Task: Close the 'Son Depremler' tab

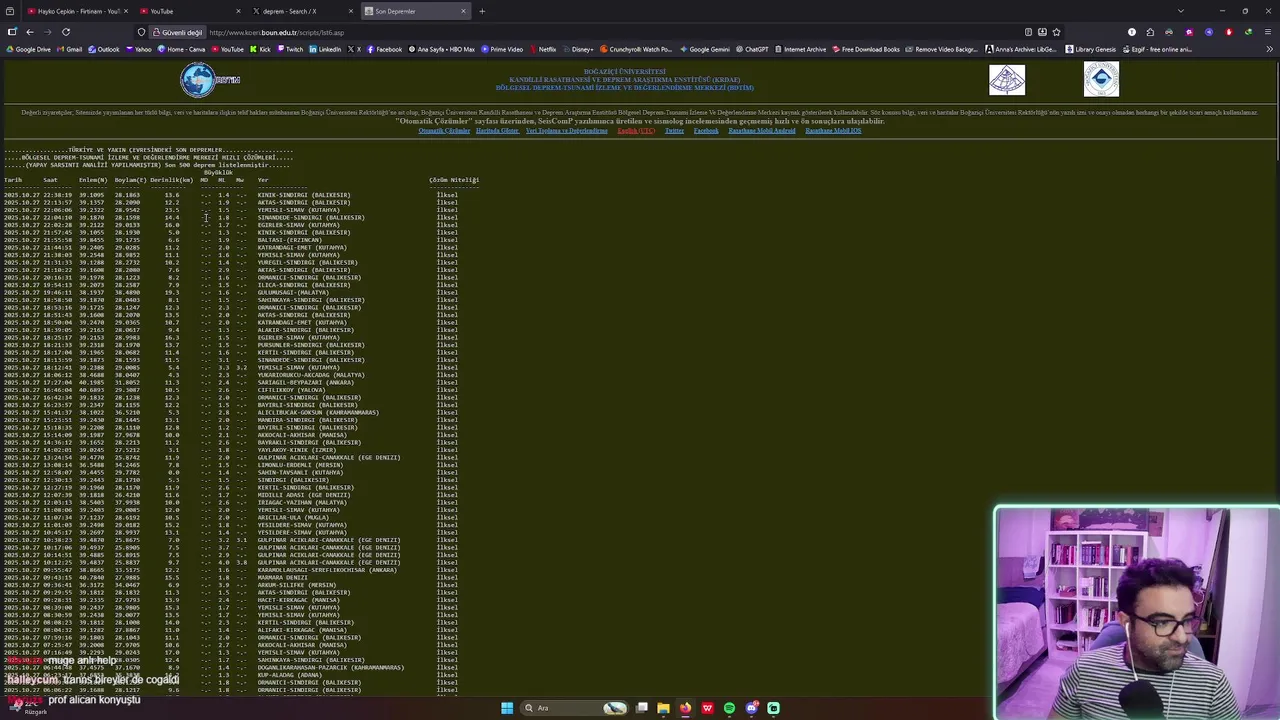Action: [463, 11]
